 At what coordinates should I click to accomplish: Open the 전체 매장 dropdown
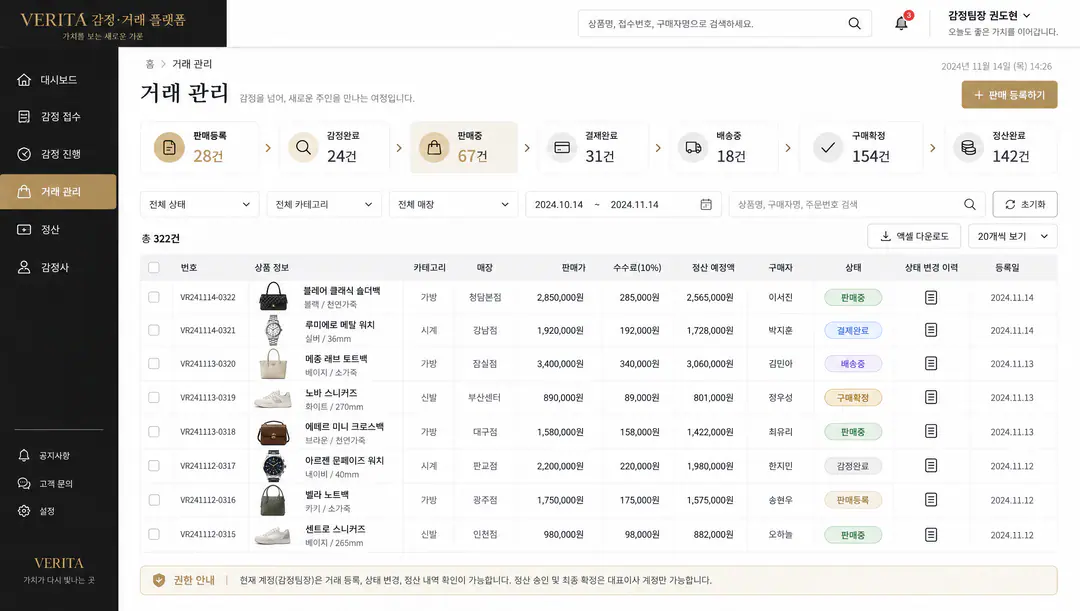453,205
